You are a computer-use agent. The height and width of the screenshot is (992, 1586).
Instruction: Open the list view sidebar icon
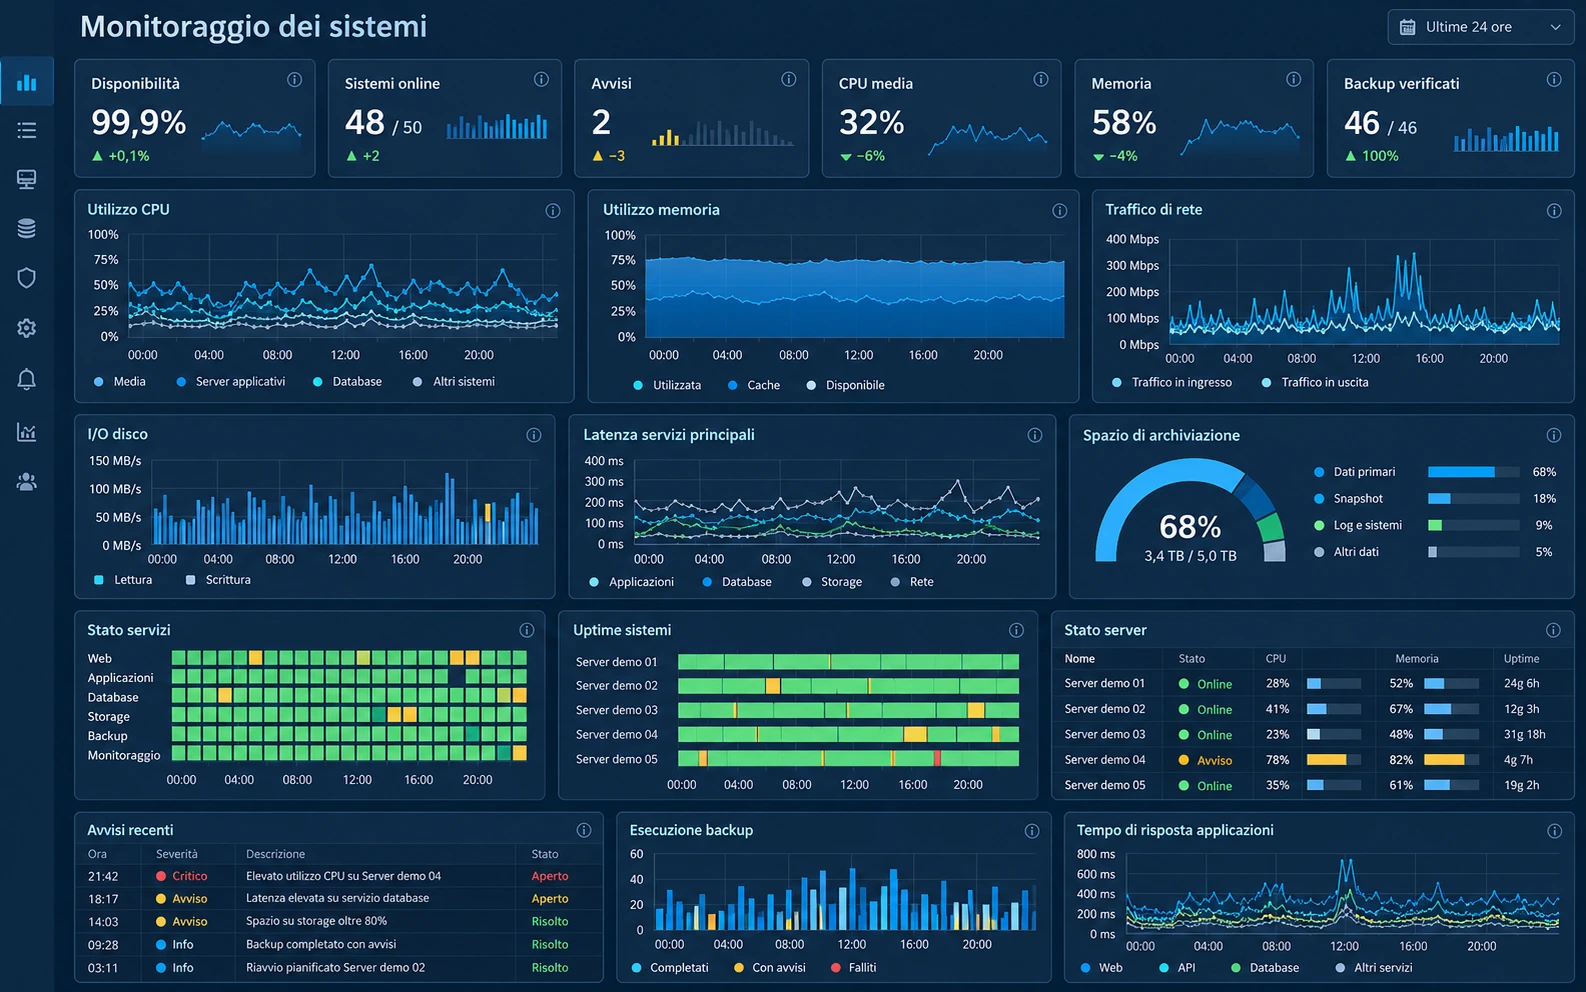27,130
